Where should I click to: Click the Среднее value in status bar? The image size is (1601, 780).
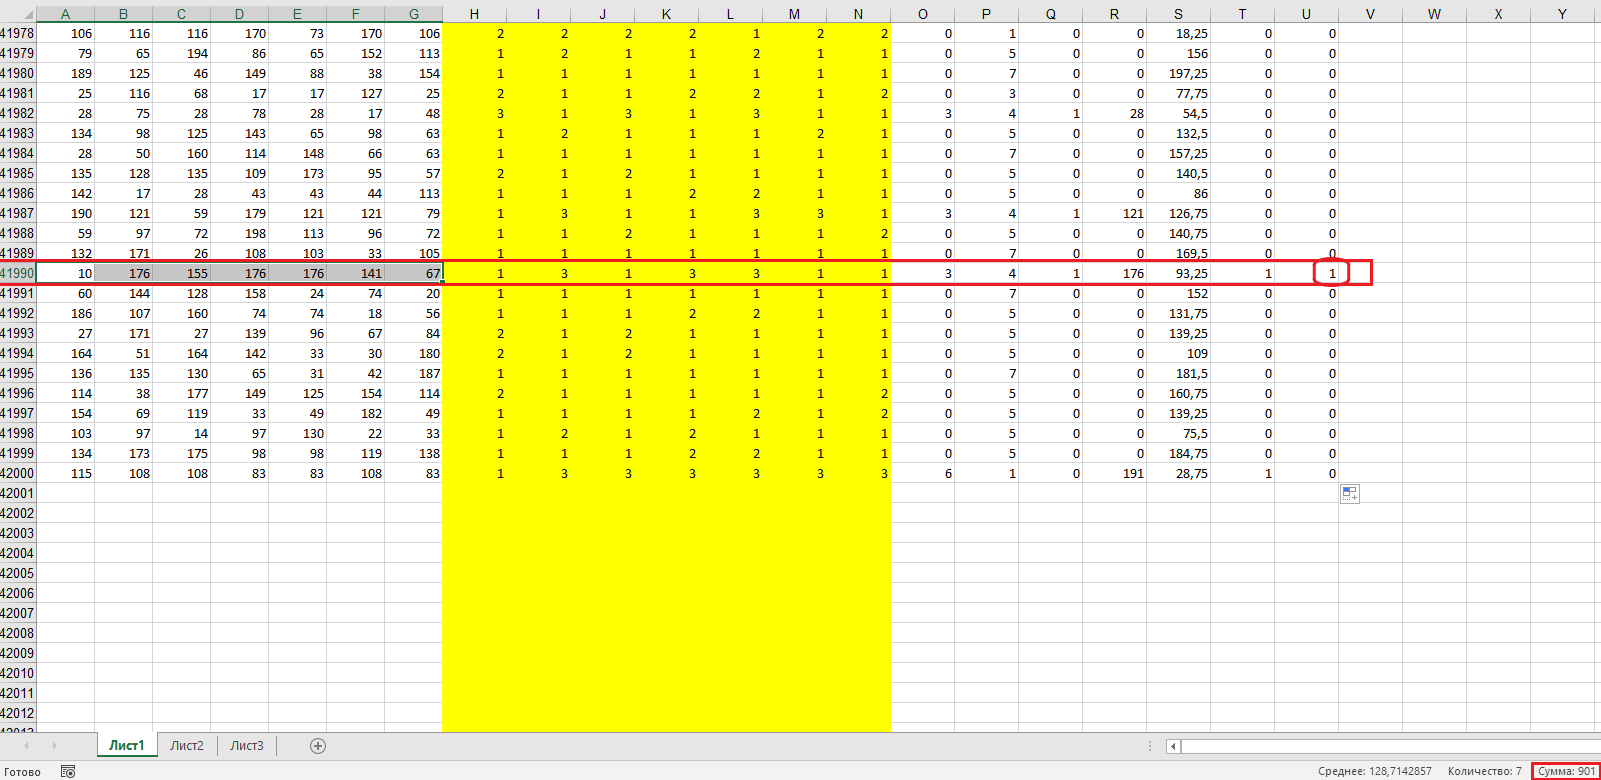1374,771
